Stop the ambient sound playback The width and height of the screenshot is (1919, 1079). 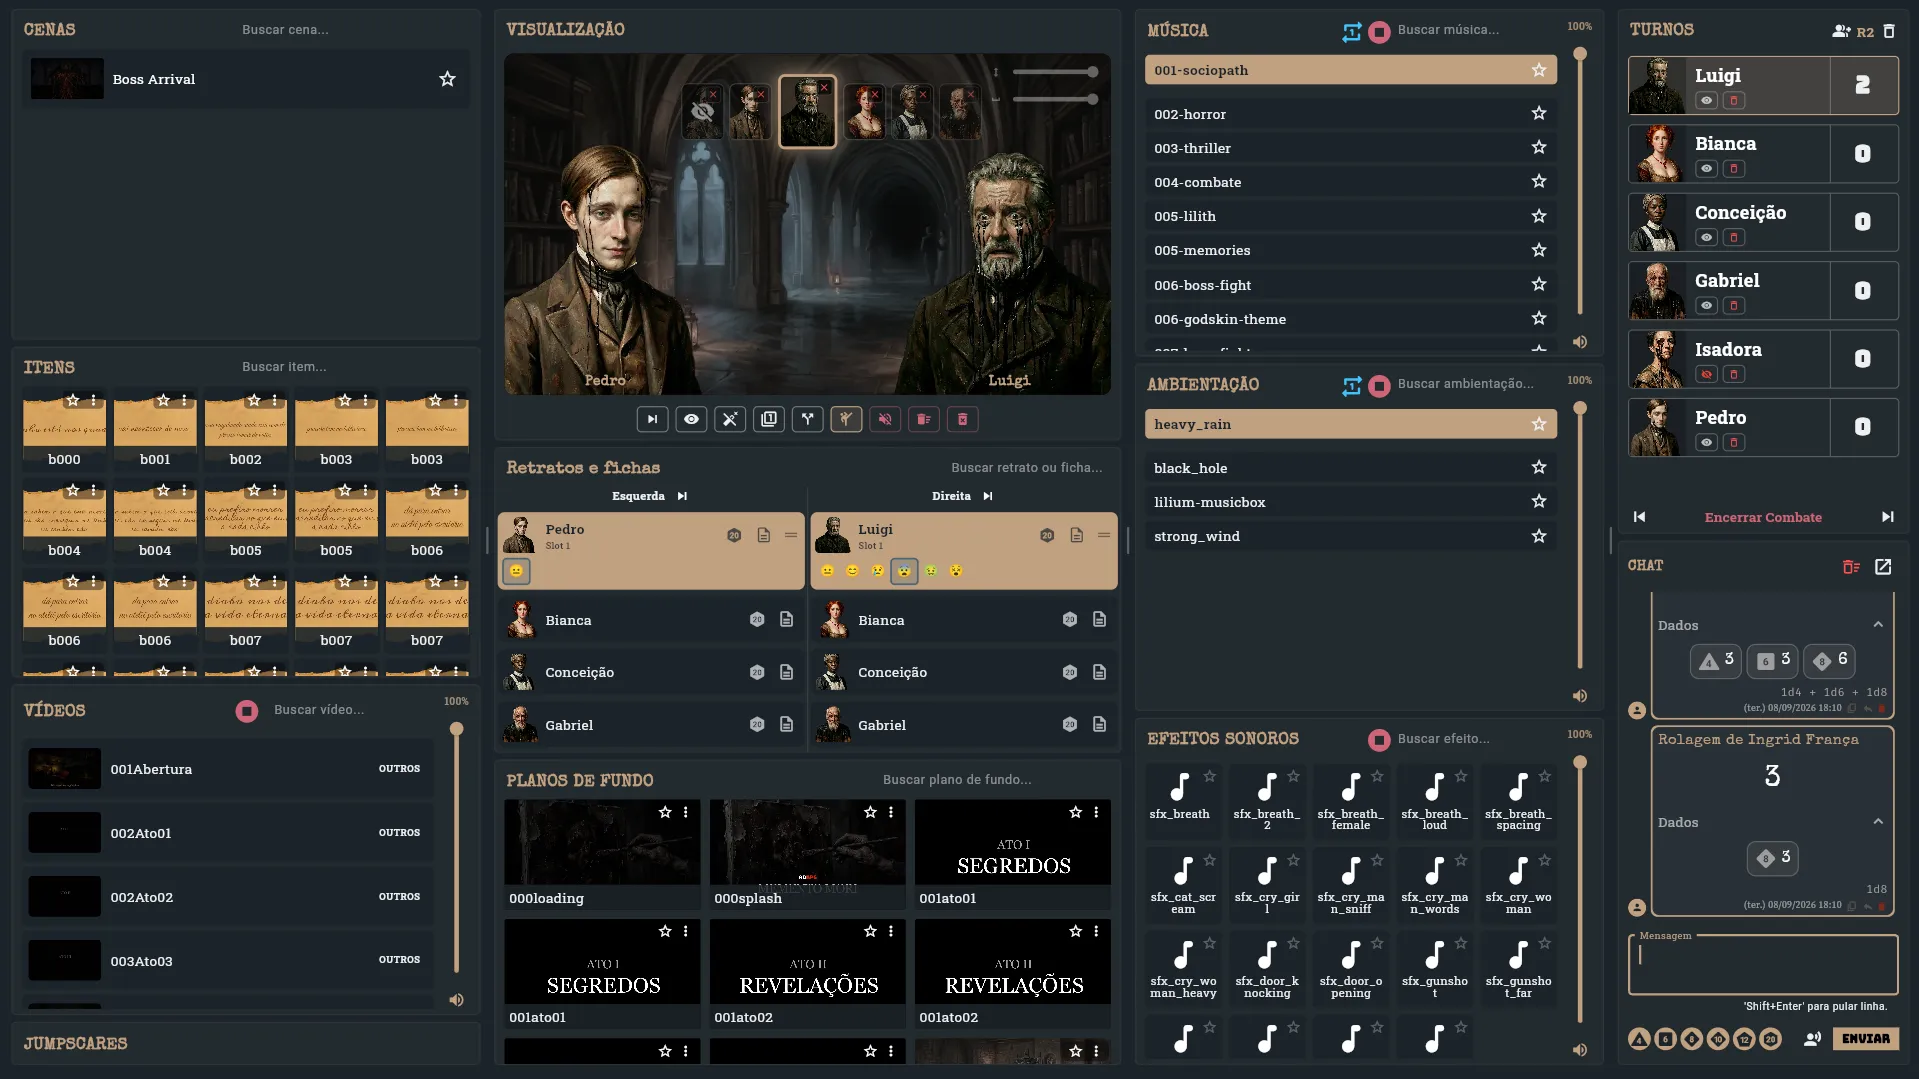(1379, 386)
